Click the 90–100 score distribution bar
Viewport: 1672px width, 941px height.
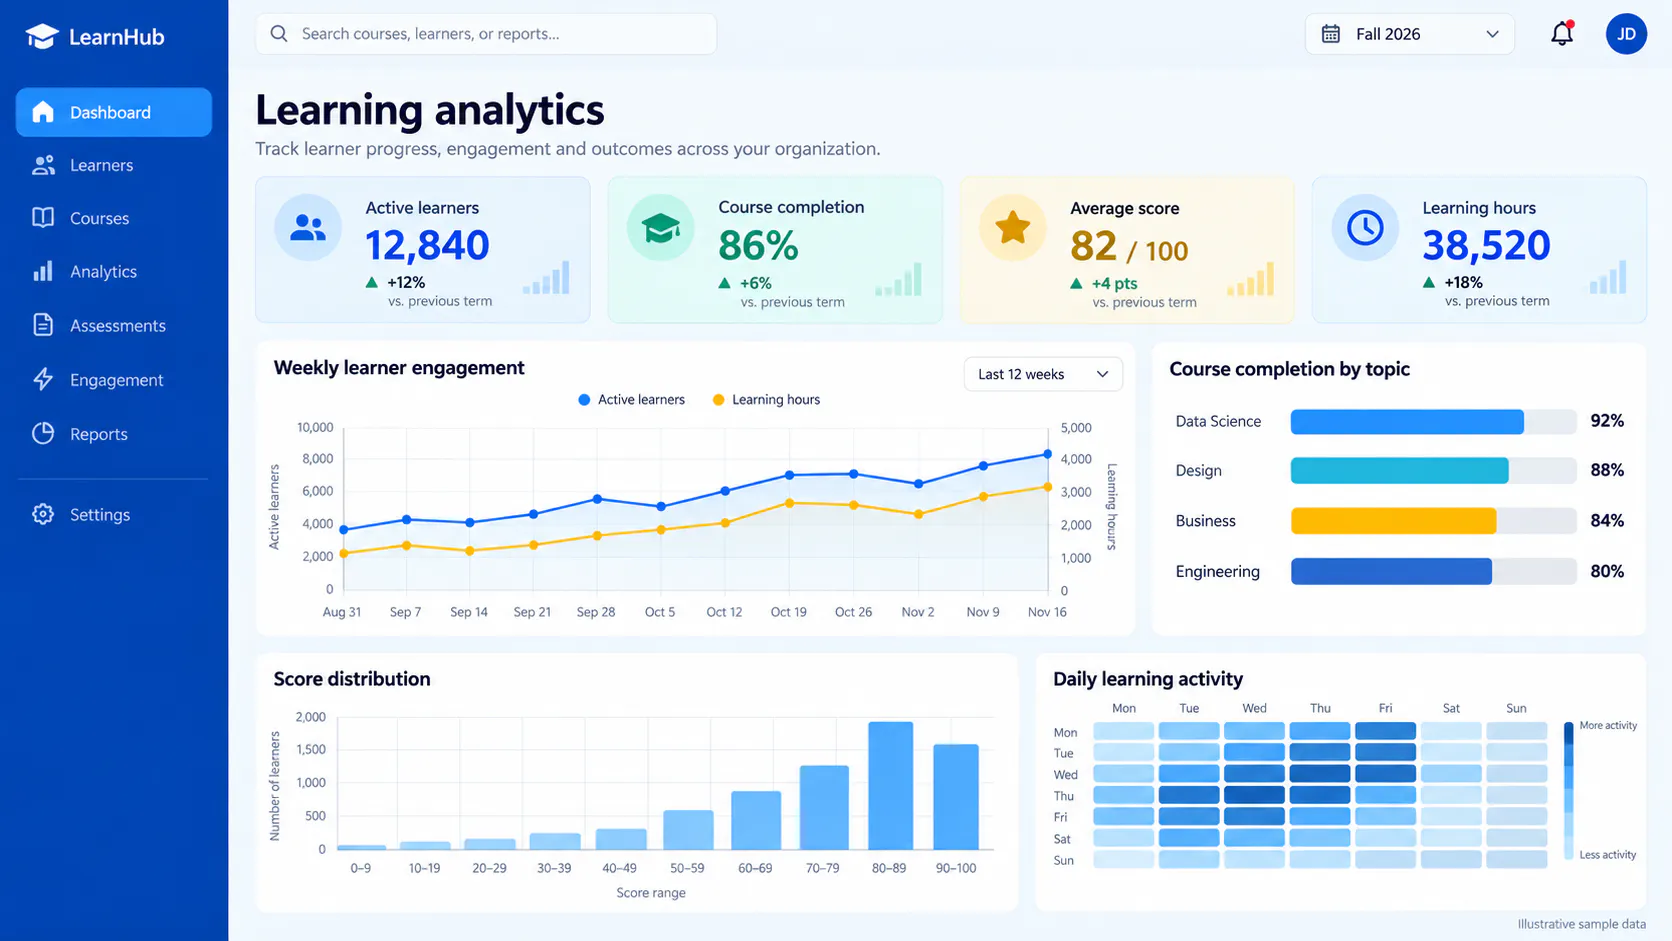coord(956,797)
